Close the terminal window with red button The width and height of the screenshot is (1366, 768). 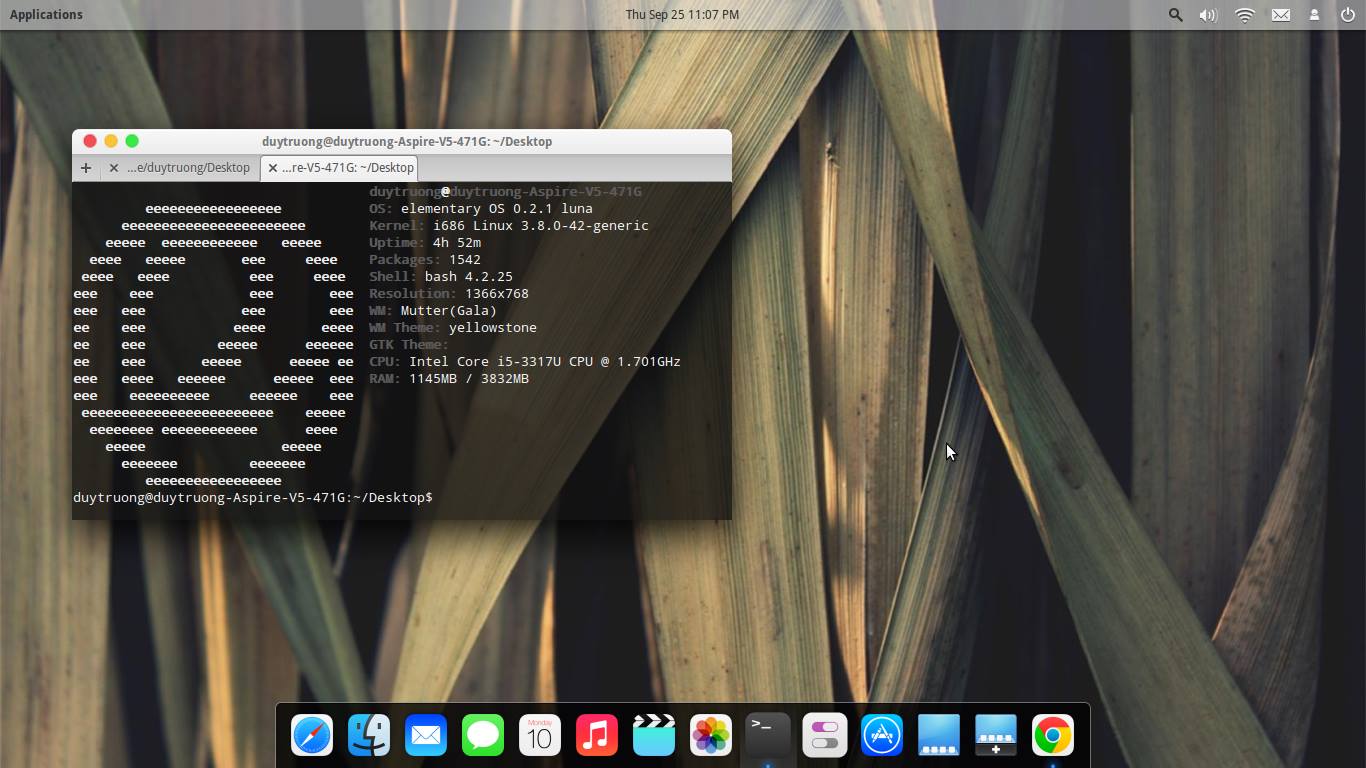90,141
